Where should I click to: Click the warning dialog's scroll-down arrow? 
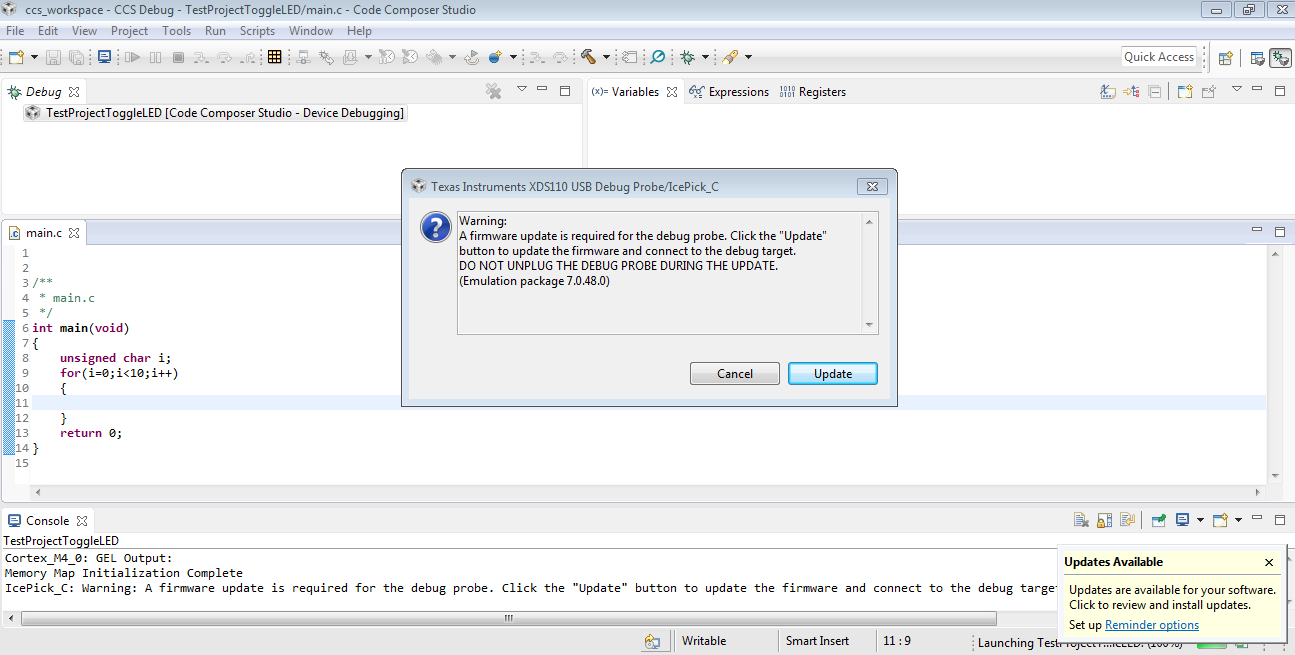pyautogui.click(x=869, y=324)
